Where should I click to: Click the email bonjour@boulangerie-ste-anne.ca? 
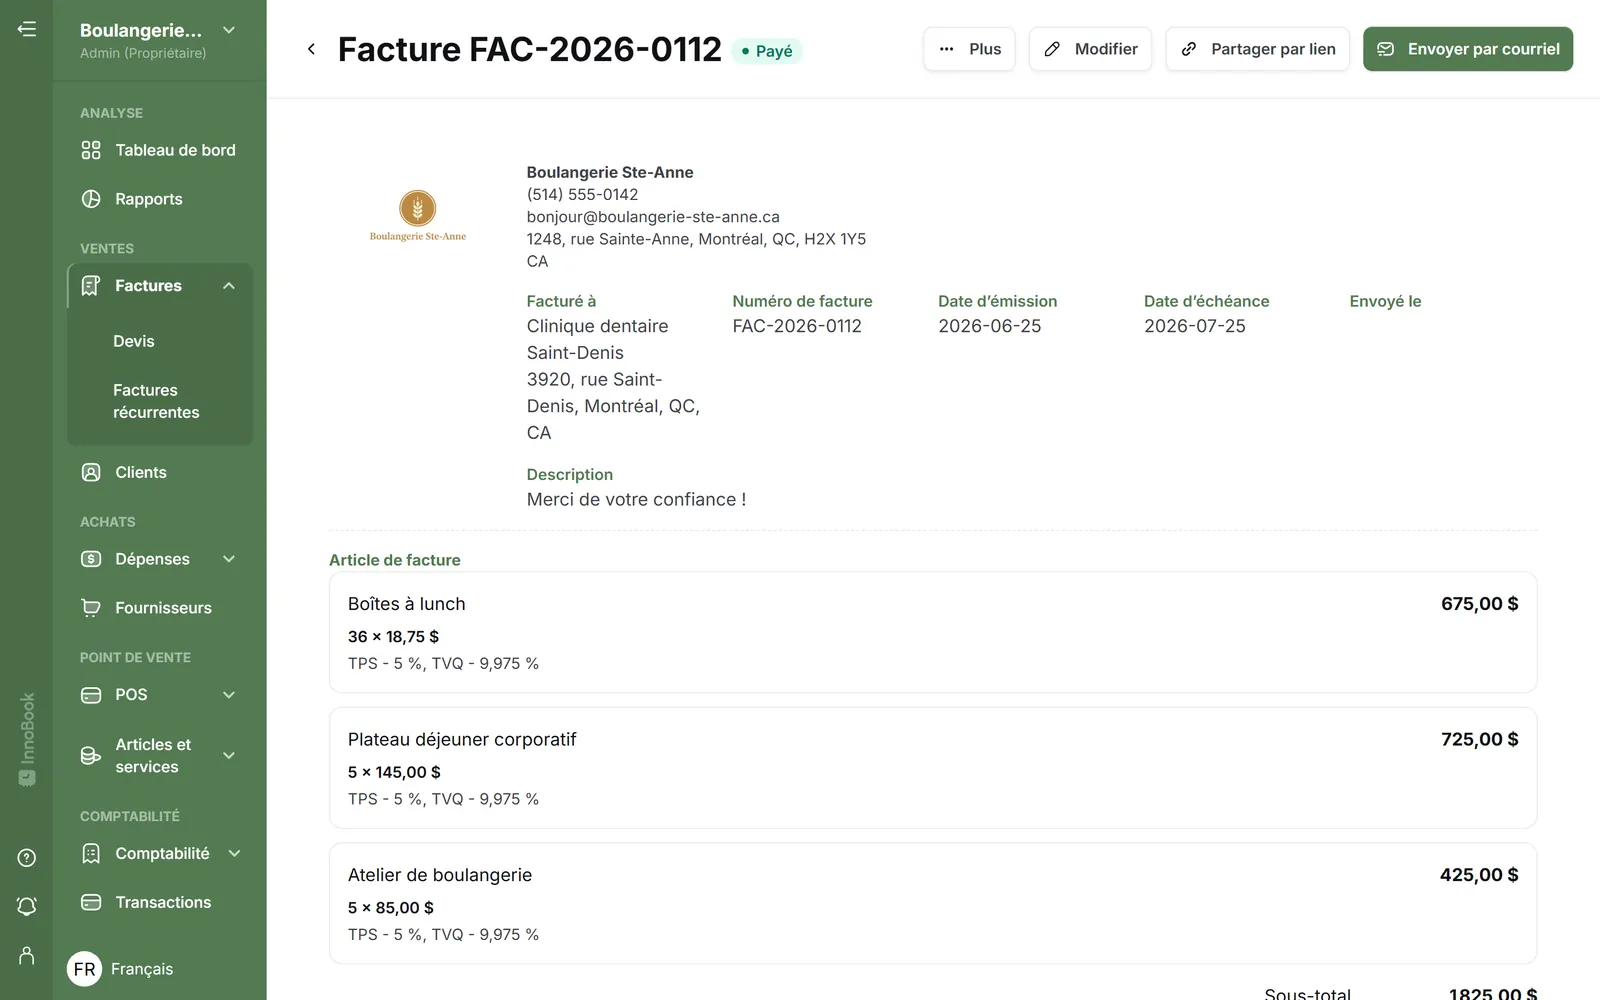pos(653,217)
